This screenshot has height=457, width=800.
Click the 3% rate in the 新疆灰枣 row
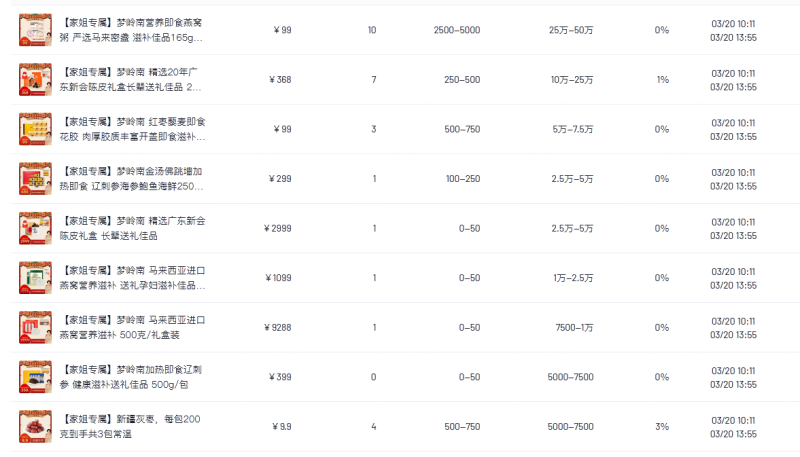[x=662, y=427]
